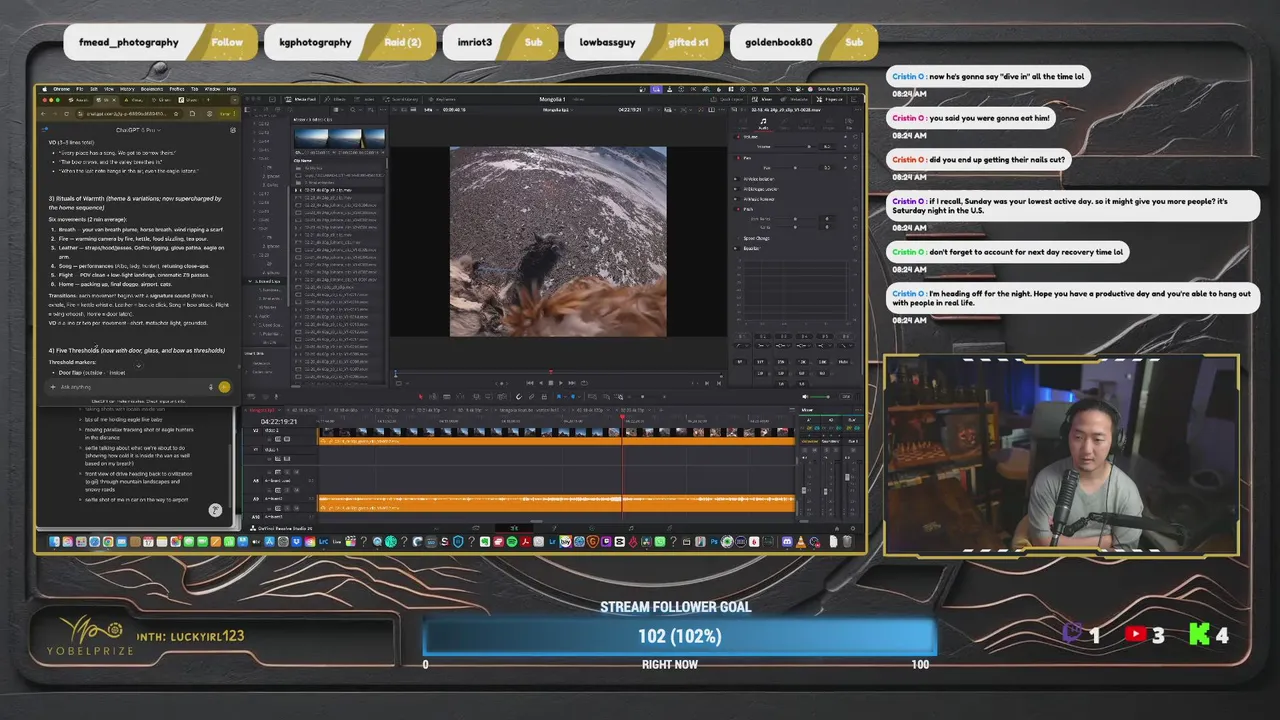Select the Audio tab in the Inspector
The height and width of the screenshot is (720, 1280).
763,124
